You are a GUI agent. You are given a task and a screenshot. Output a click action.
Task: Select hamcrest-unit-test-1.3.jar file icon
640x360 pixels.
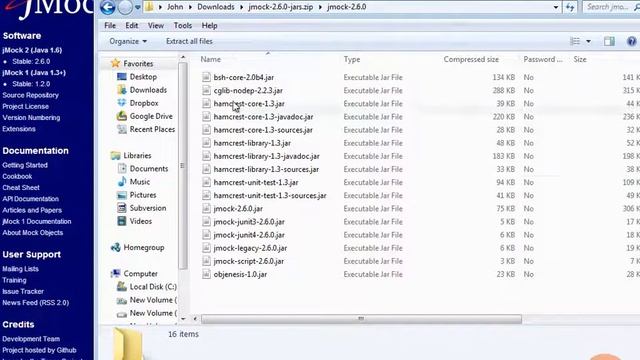coord(206,182)
